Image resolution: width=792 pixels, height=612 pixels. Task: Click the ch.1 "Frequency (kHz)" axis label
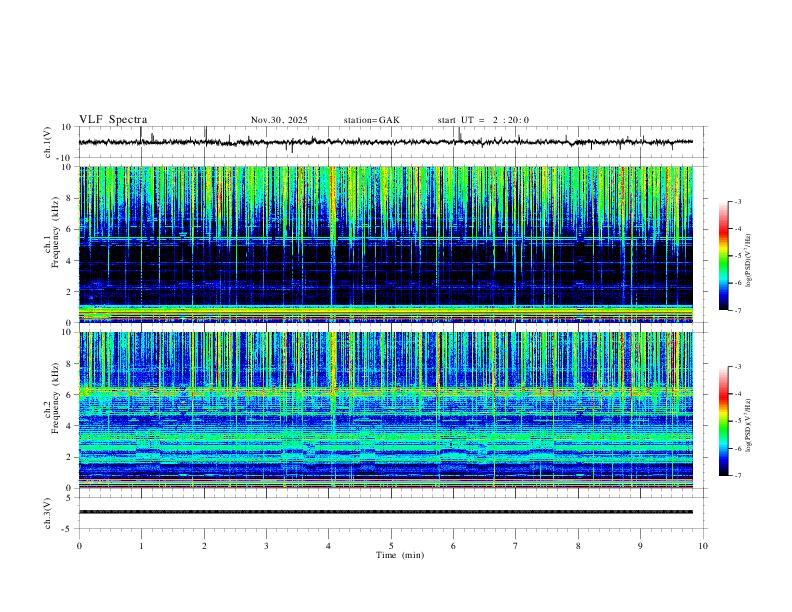[x=56, y=233]
